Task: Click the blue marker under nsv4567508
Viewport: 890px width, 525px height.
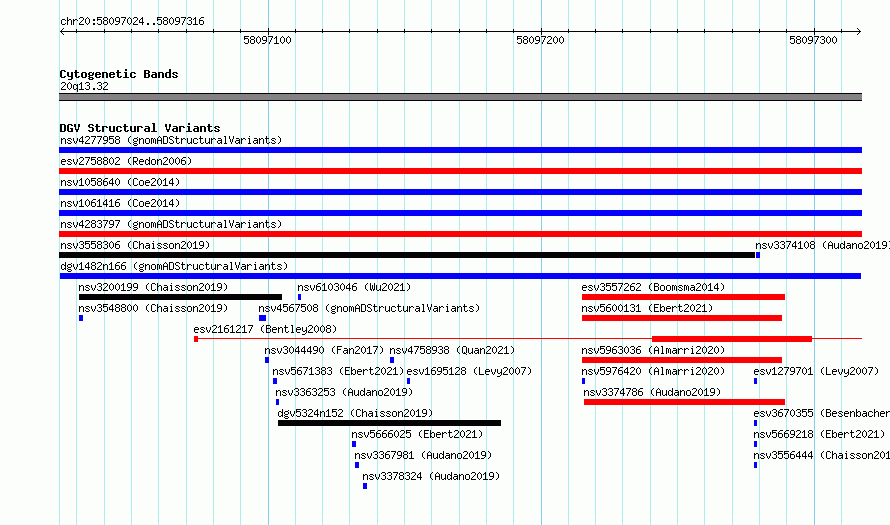Action: 262,318
